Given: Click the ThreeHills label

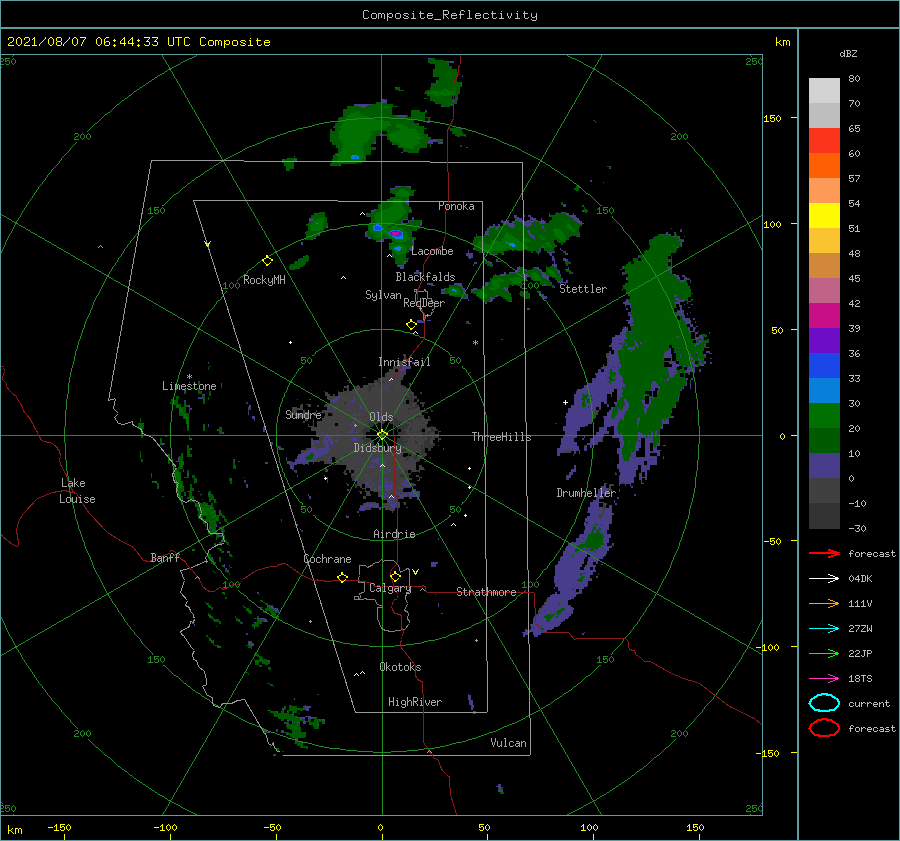Looking at the screenshot, I should (x=502, y=437).
